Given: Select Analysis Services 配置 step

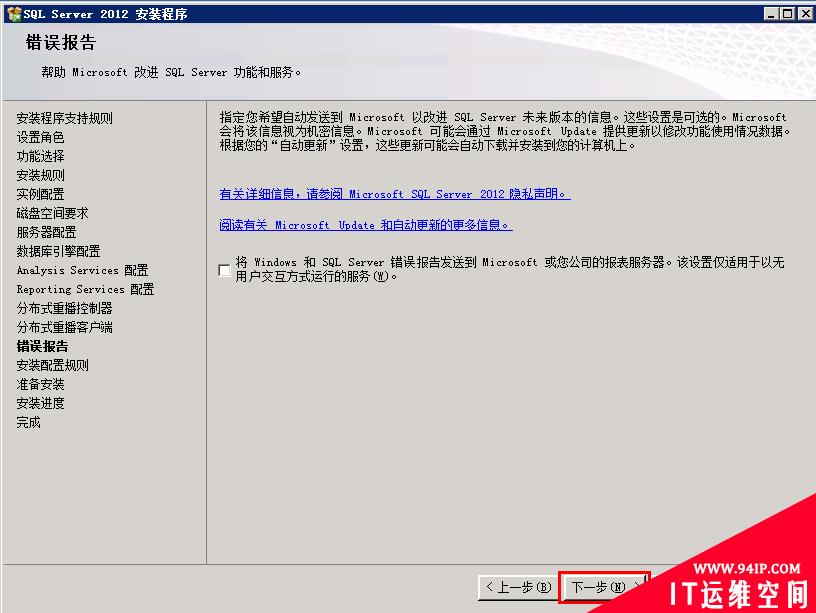Looking at the screenshot, I should [x=82, y=270].
